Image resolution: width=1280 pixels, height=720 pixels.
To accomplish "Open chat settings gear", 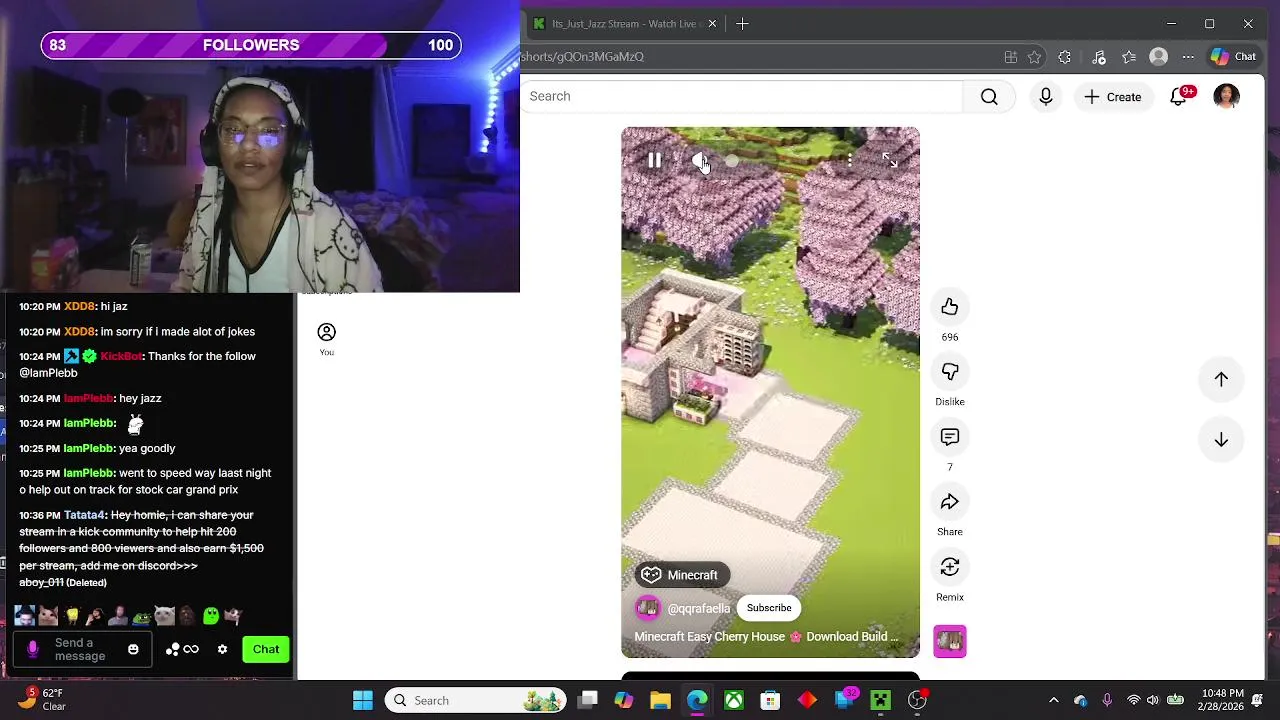I will click(x=222, y=650).
